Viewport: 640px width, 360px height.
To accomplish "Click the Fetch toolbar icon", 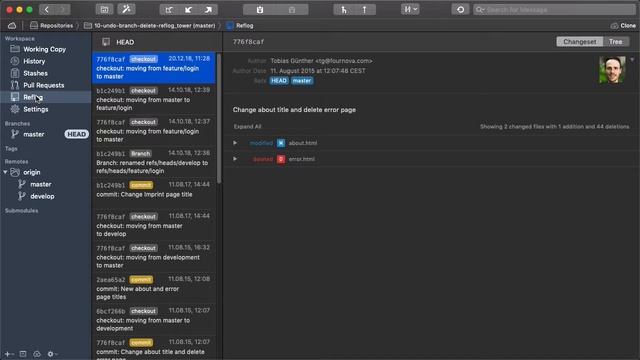I will pos(169,9).
